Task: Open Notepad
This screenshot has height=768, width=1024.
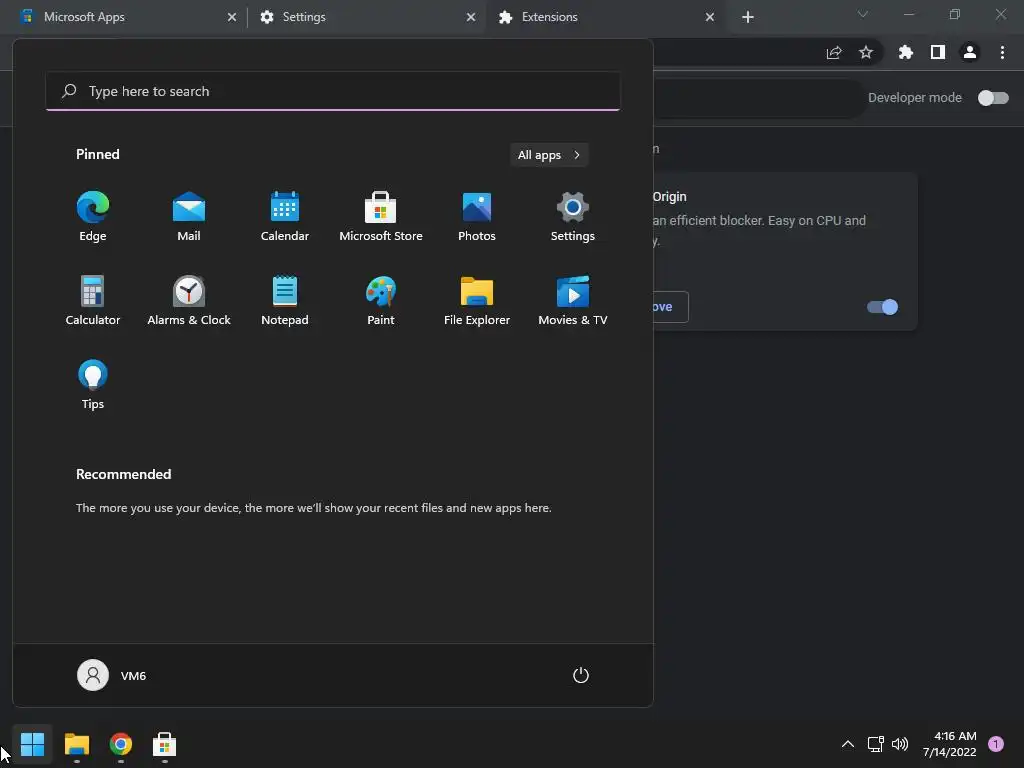Action: 285,300
